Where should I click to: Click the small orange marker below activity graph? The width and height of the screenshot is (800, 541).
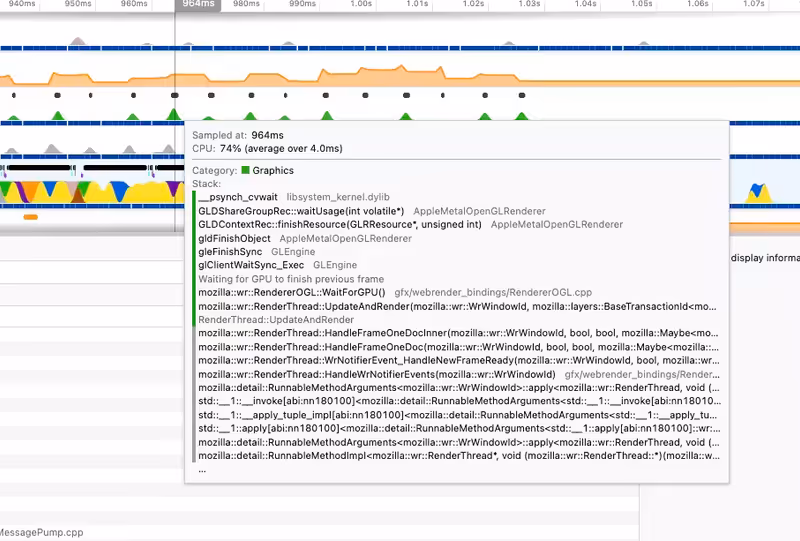[30, 216]
